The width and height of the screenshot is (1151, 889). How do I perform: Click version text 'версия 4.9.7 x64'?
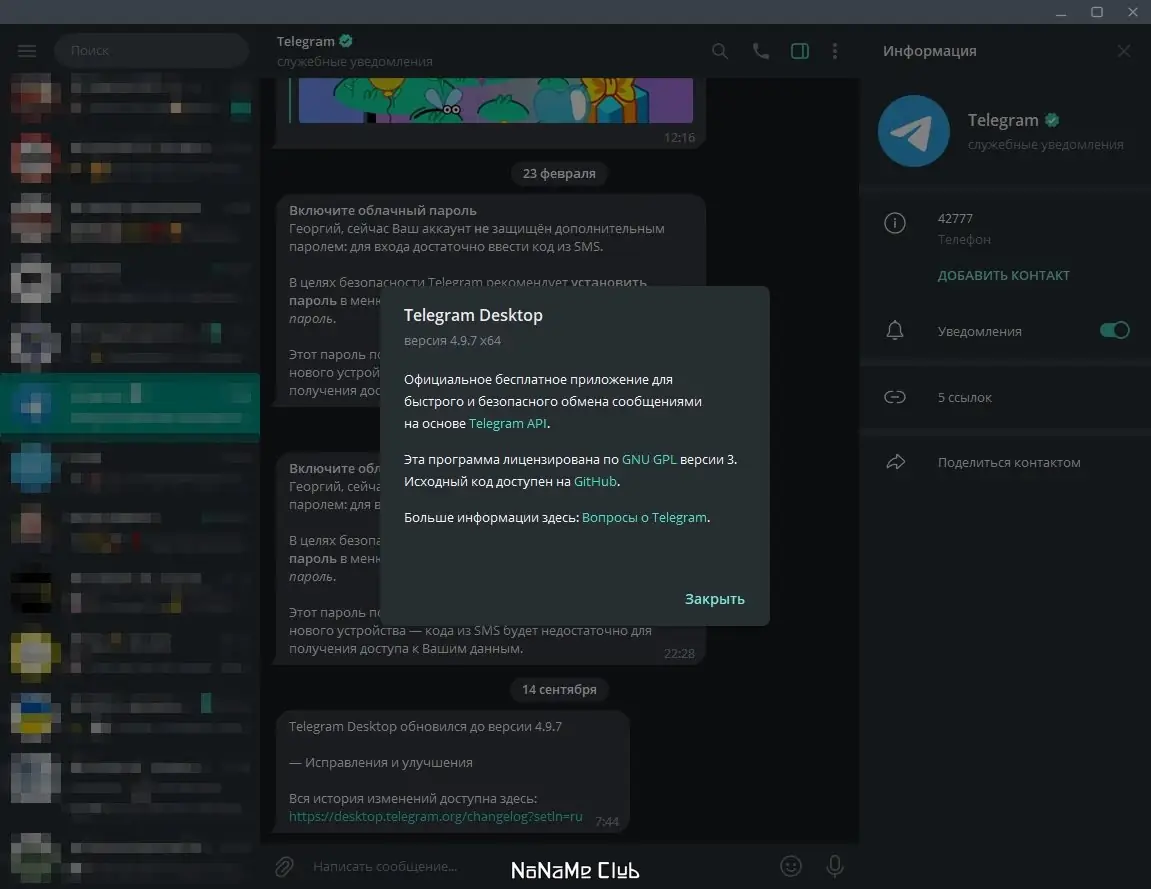click(452, 341)
